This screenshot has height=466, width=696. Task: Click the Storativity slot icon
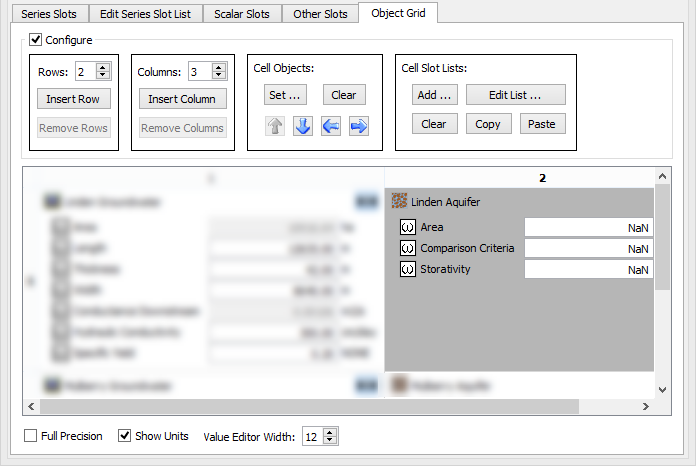tap(408, 269)
